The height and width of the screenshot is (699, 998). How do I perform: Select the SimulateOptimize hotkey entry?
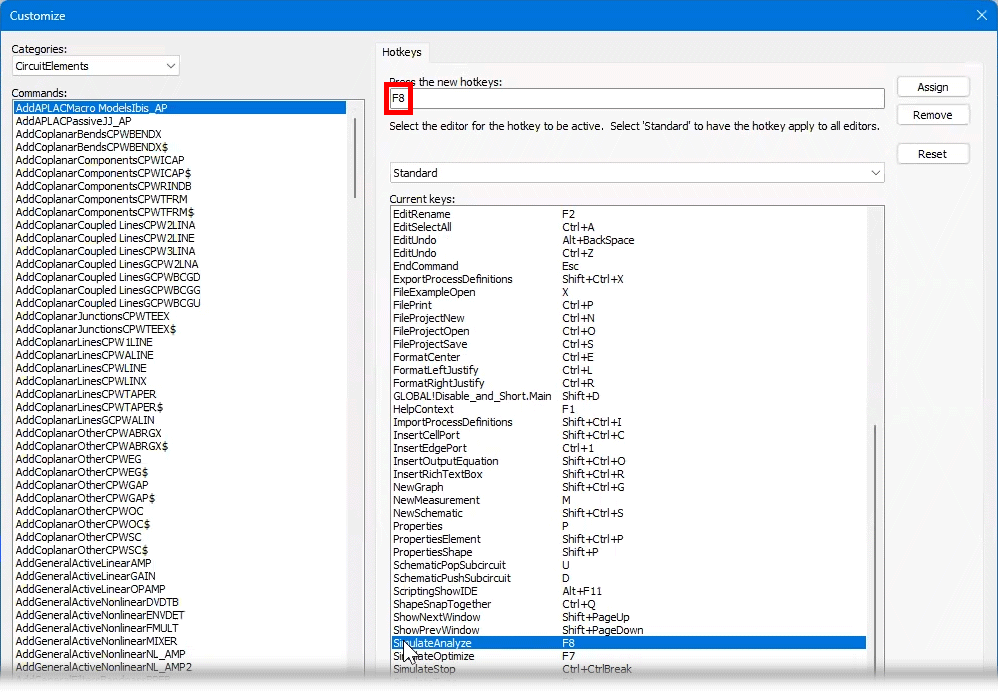[x=629, y=656]
